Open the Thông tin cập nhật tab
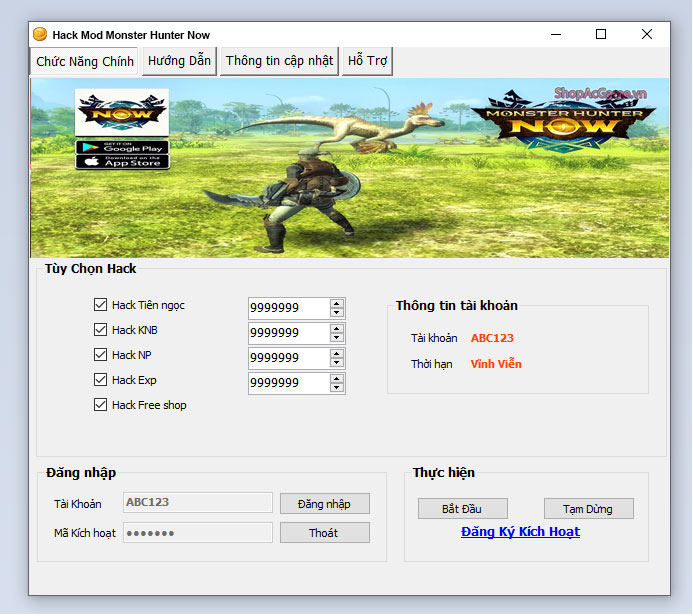The height and width of the screenshot is (616, 693). coord(279,61)
